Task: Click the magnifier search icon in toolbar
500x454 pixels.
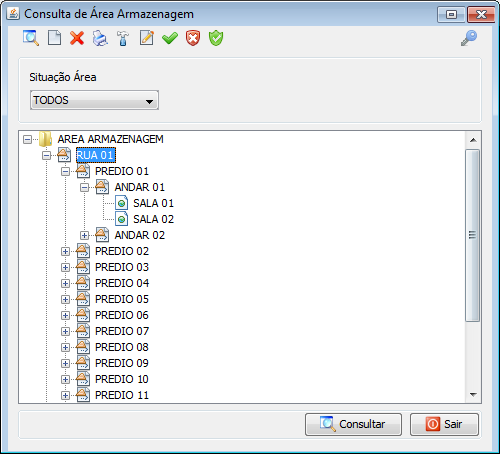Action: coord(31,38)
